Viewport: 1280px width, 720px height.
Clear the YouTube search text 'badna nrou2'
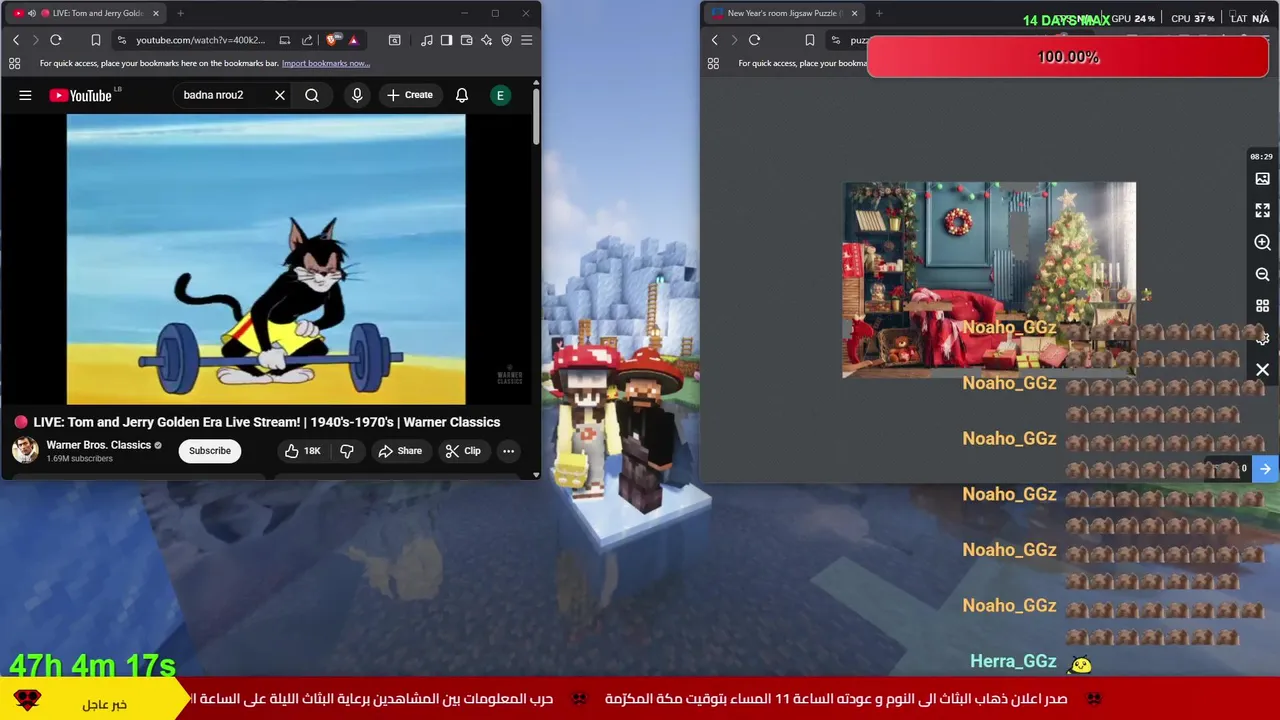(280, 95)
